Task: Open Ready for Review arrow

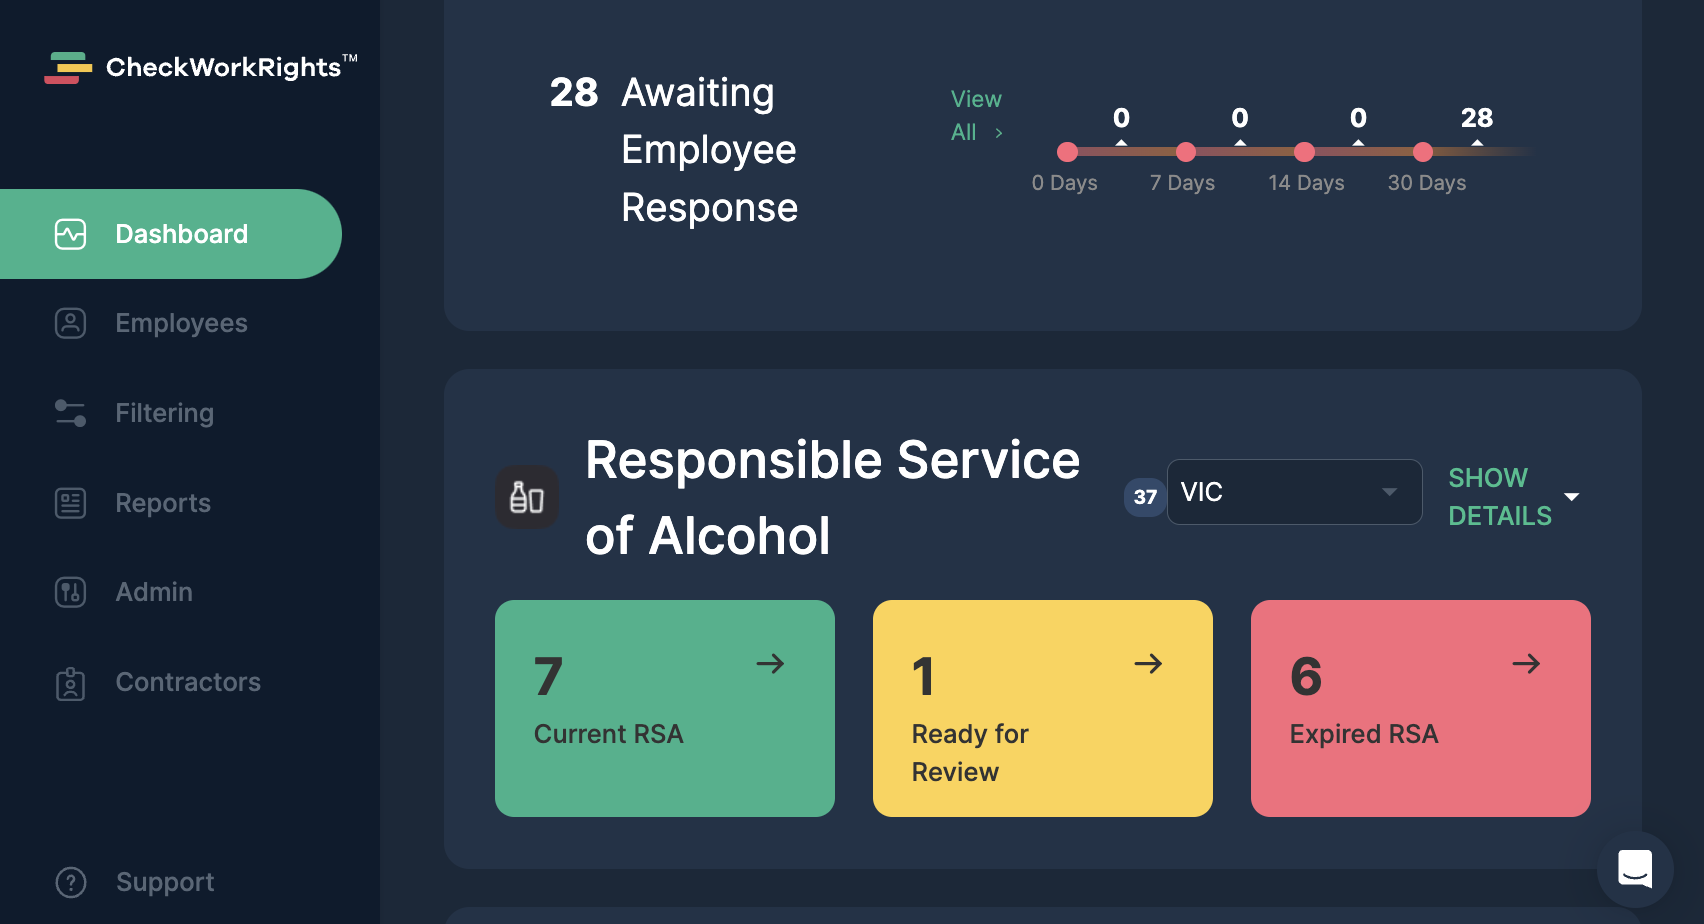Action: click(1149, 663)
